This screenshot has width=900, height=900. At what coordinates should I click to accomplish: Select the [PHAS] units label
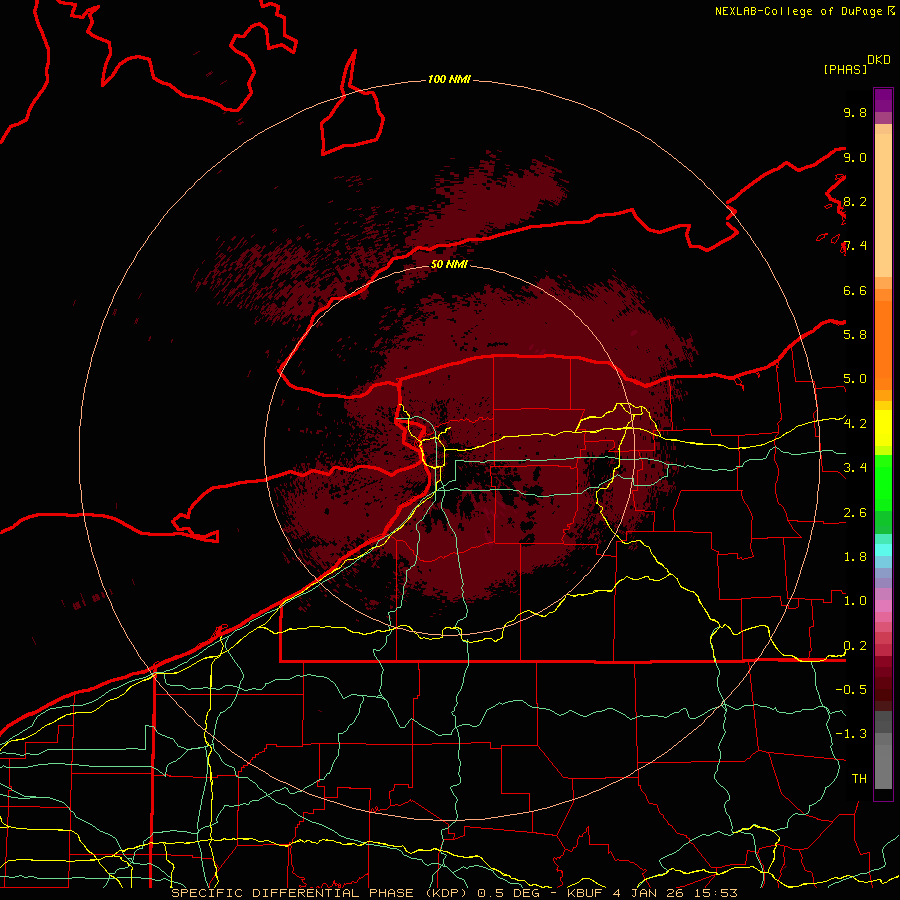(845, 69)
